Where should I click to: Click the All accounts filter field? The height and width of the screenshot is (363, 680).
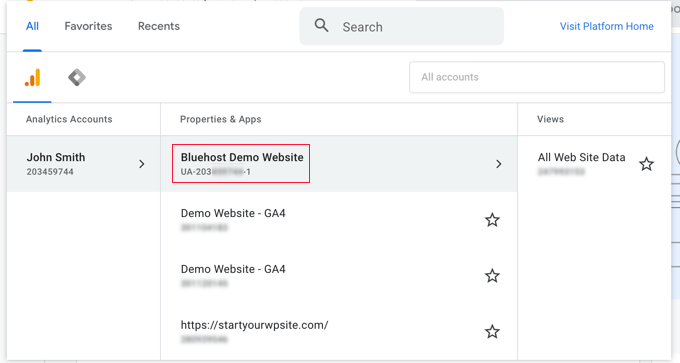click(x=536, y=77)
